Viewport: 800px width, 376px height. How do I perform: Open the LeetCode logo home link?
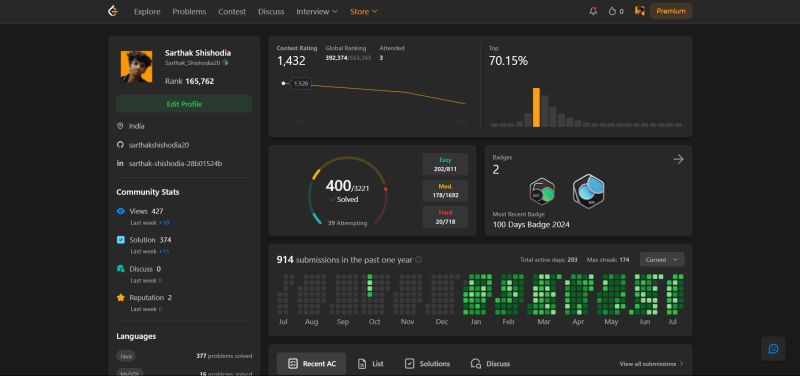click(113, 11)
